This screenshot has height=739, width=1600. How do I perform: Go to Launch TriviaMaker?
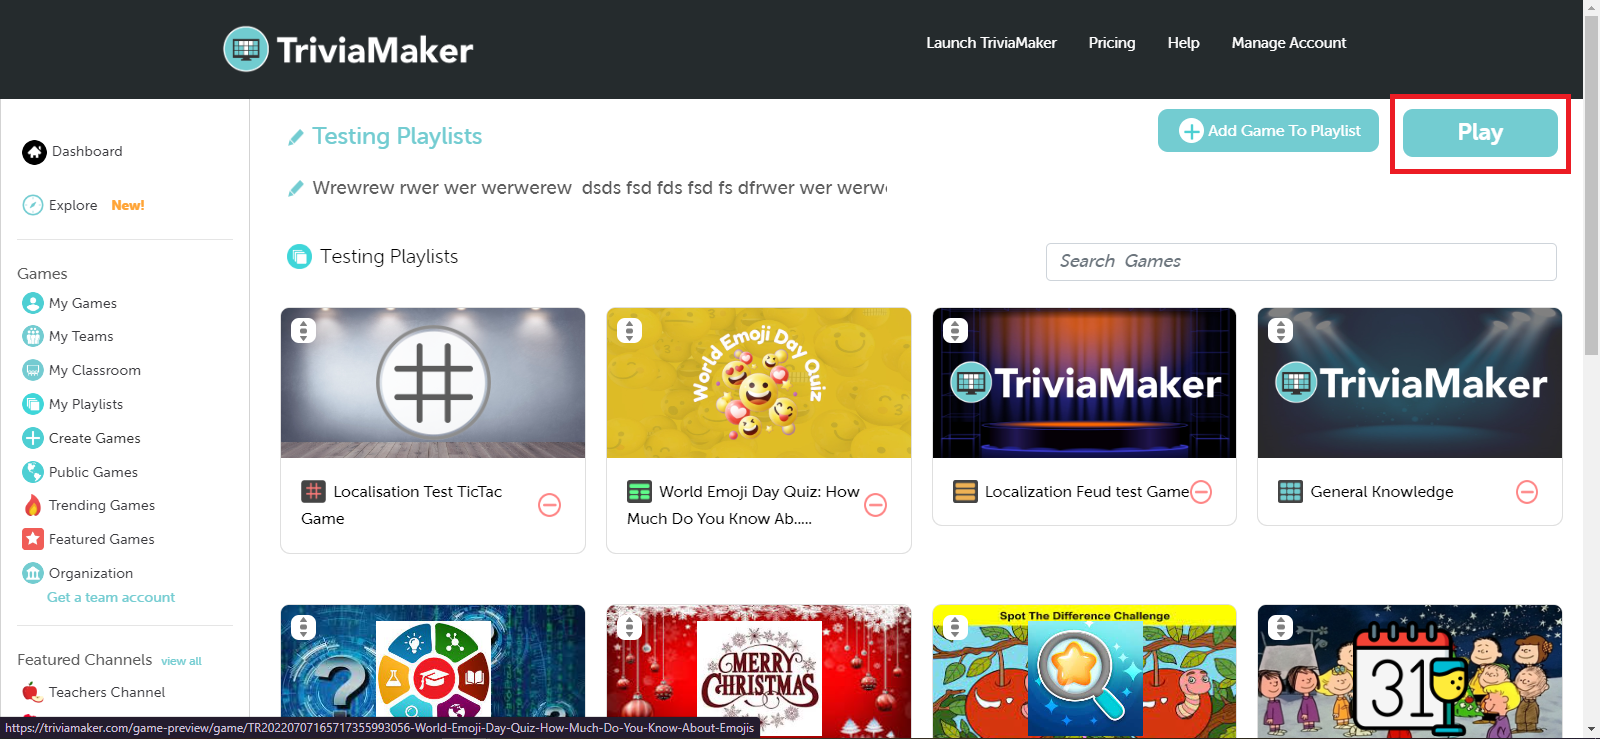click(991, 43)
